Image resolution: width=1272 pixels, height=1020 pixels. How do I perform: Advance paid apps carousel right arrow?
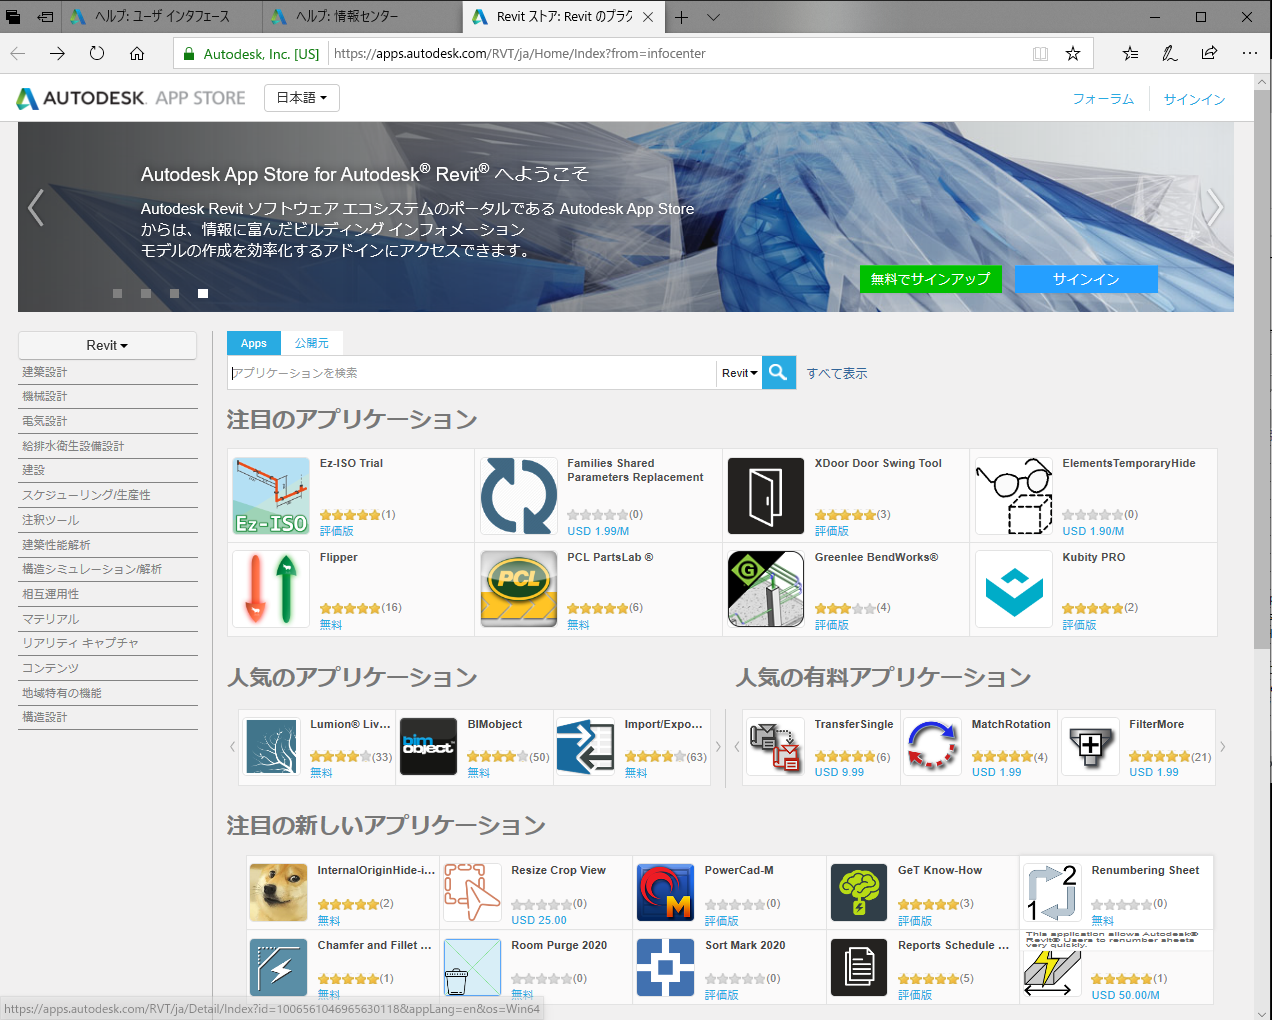click(1222, 747)
